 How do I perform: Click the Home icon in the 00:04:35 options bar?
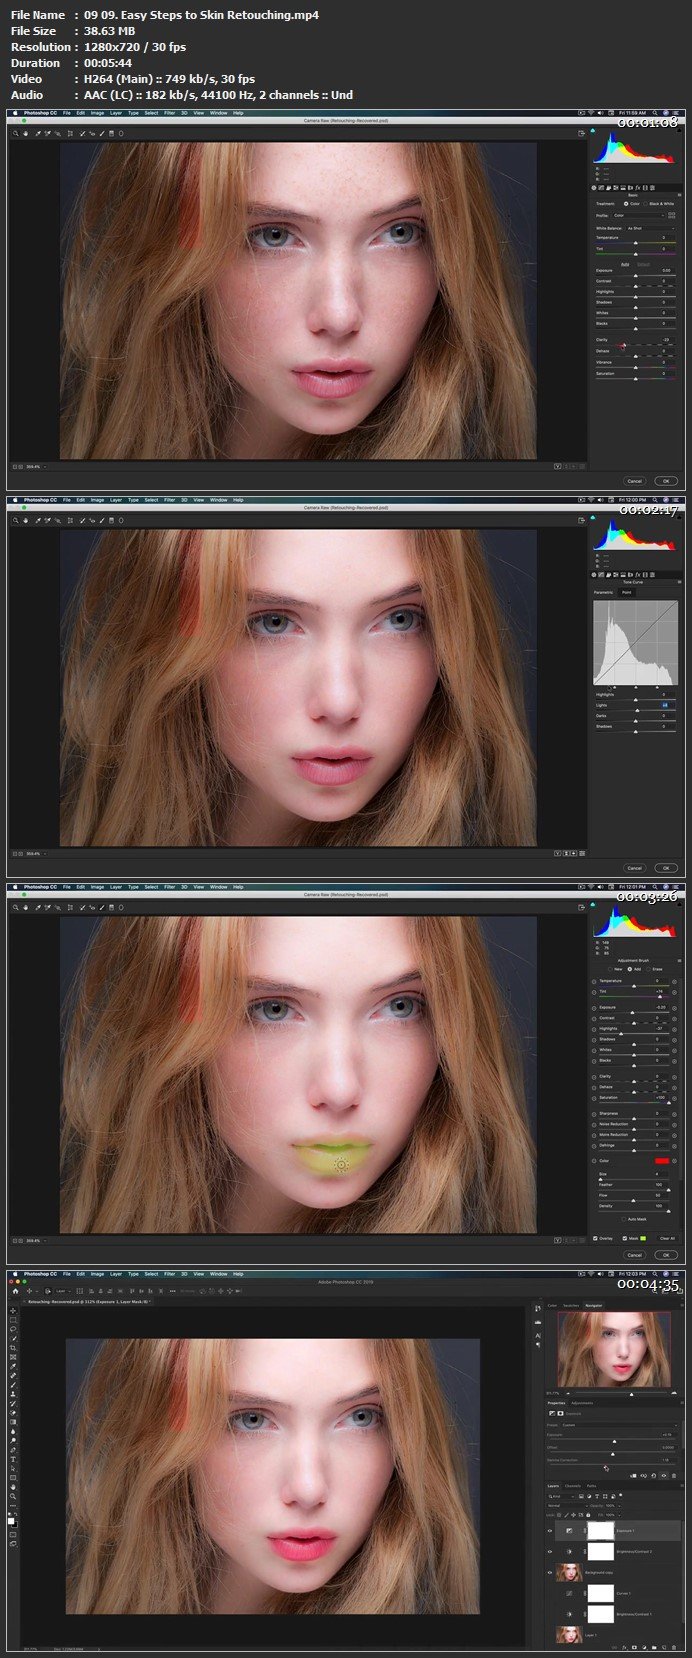[15, 1291]
